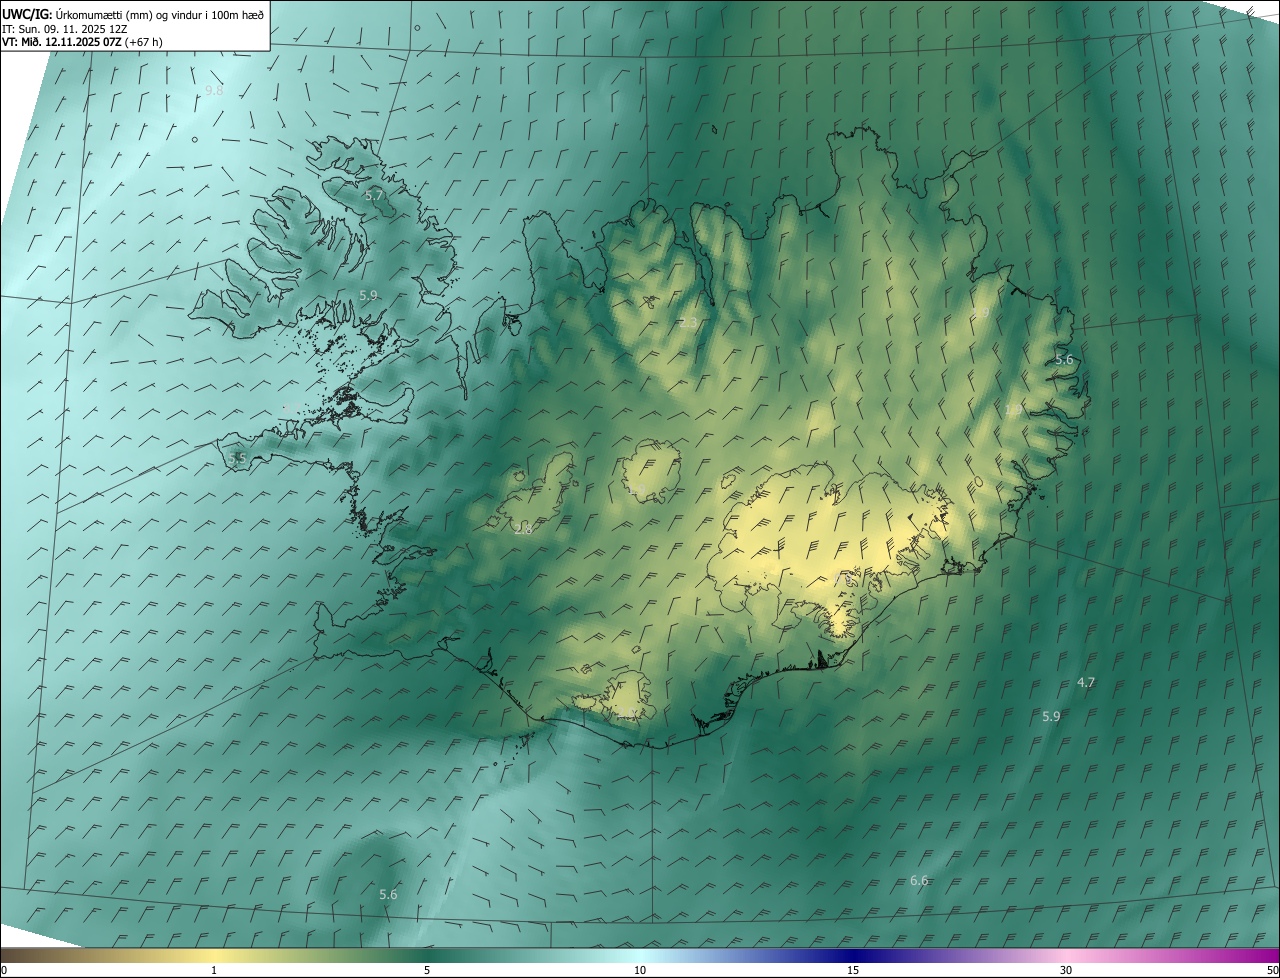1280x978 pixels.
Task: Click the brown start of the colorbar
Action: click(x=20, y=955)
